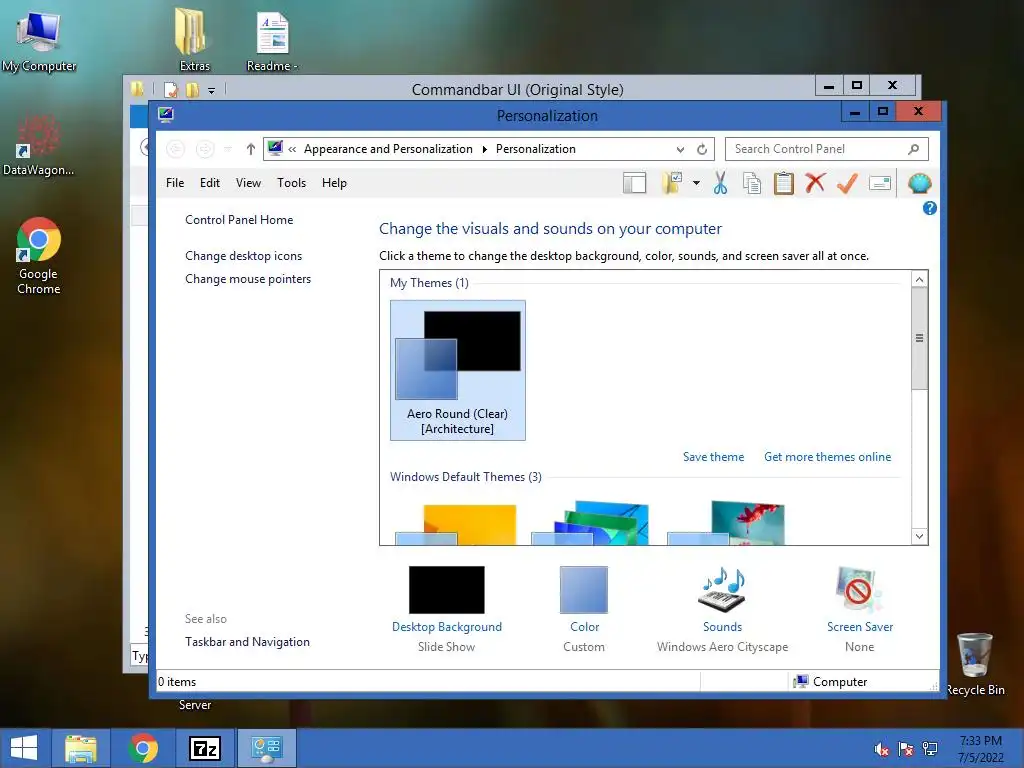The height and width of the screenshot is (768, 1024).
Task: Open 7-Zip from the taskbar
Action: coord(205,748)
